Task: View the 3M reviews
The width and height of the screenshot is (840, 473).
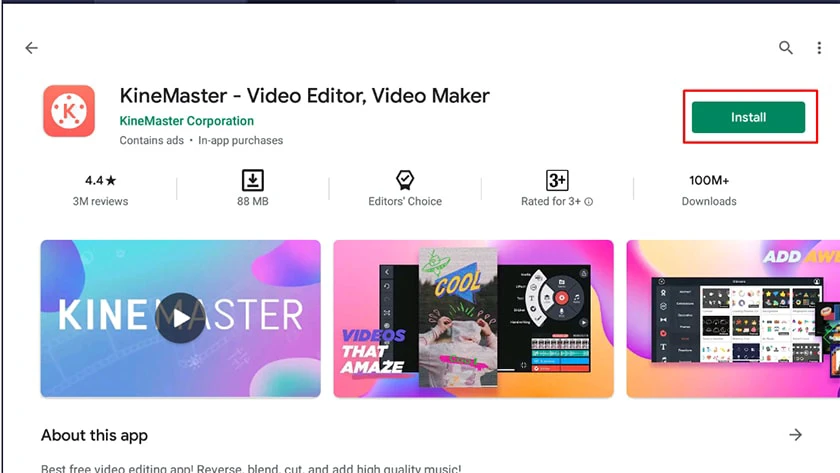Action: (100, 201)
